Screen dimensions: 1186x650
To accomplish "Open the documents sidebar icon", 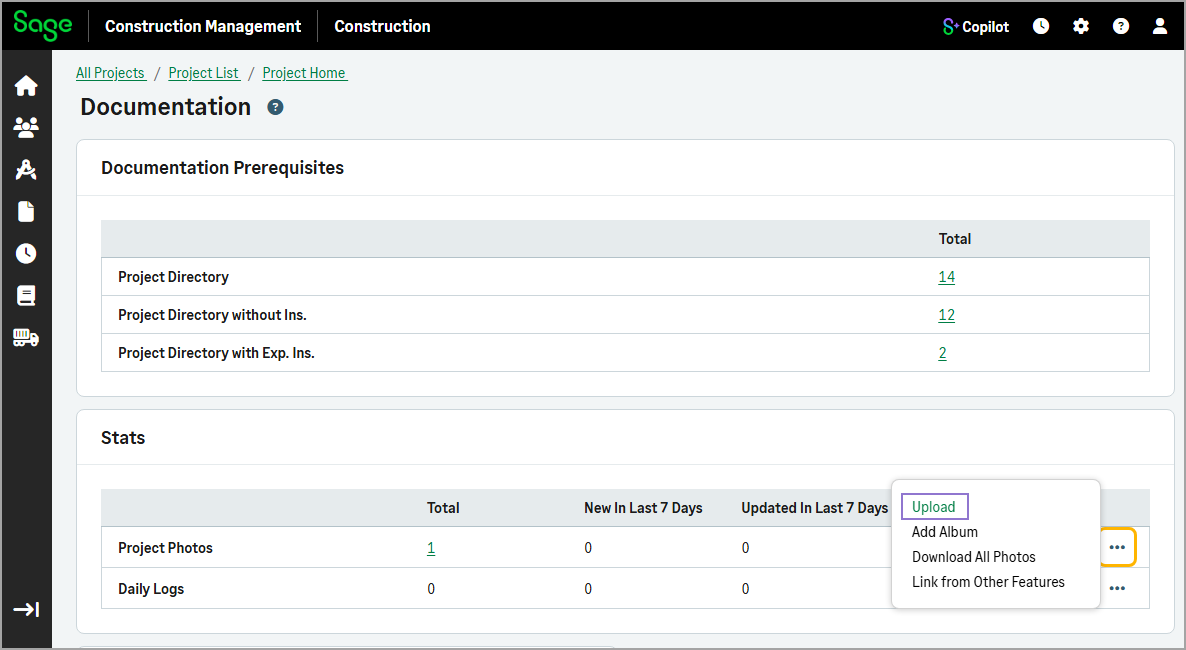I will (x=26, y=212).
